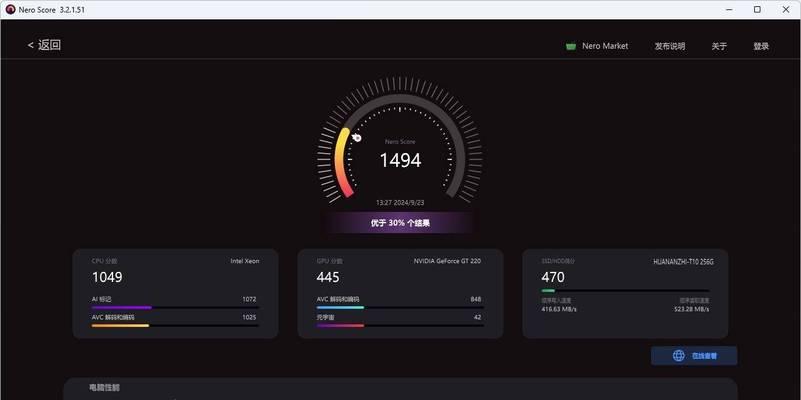Click the Nero Score 3.2.1.51 window title
Screen dimensions: 801x400
tap(52, 10)
